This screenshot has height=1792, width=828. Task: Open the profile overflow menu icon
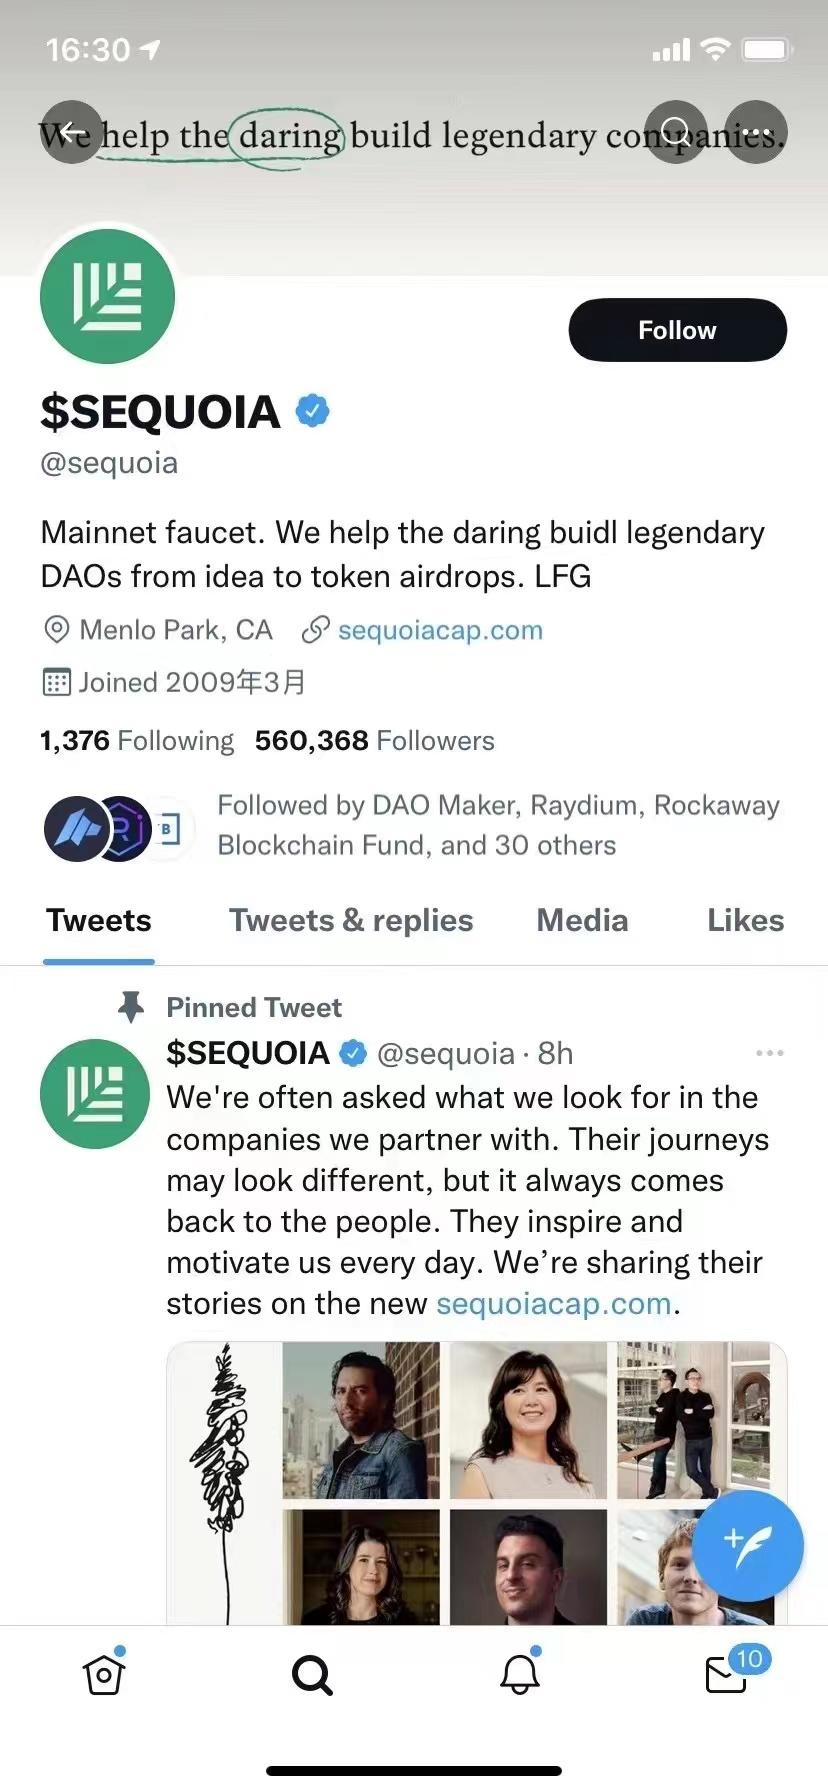pyautogui.click(x=756, y=133)
